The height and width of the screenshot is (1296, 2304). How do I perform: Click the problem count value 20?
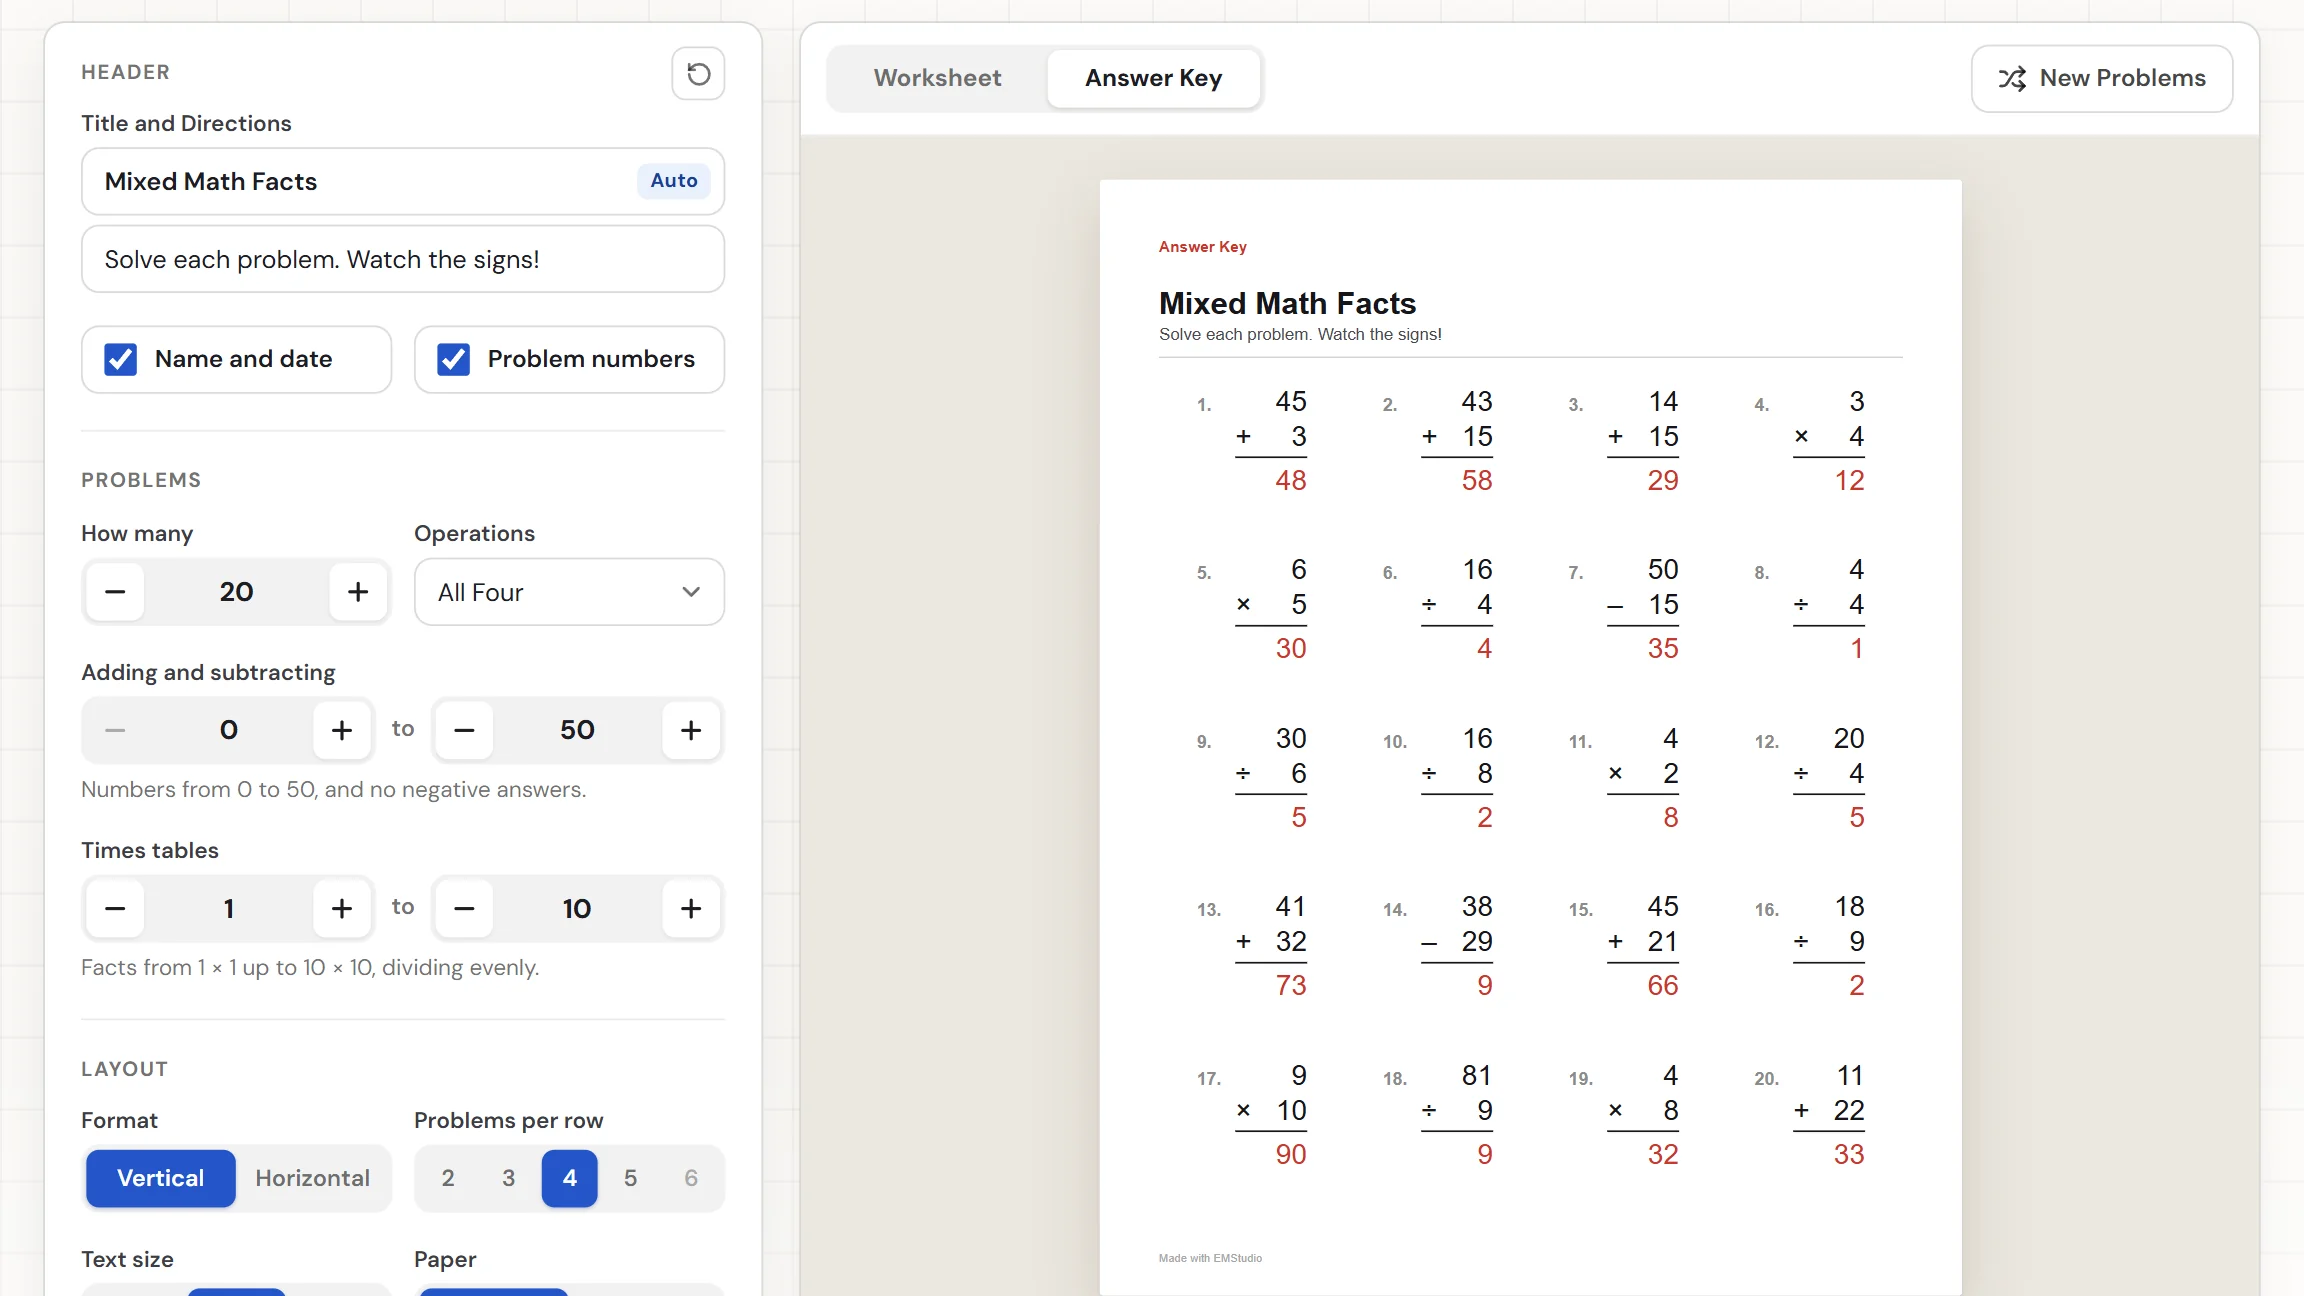click(237, 592)
